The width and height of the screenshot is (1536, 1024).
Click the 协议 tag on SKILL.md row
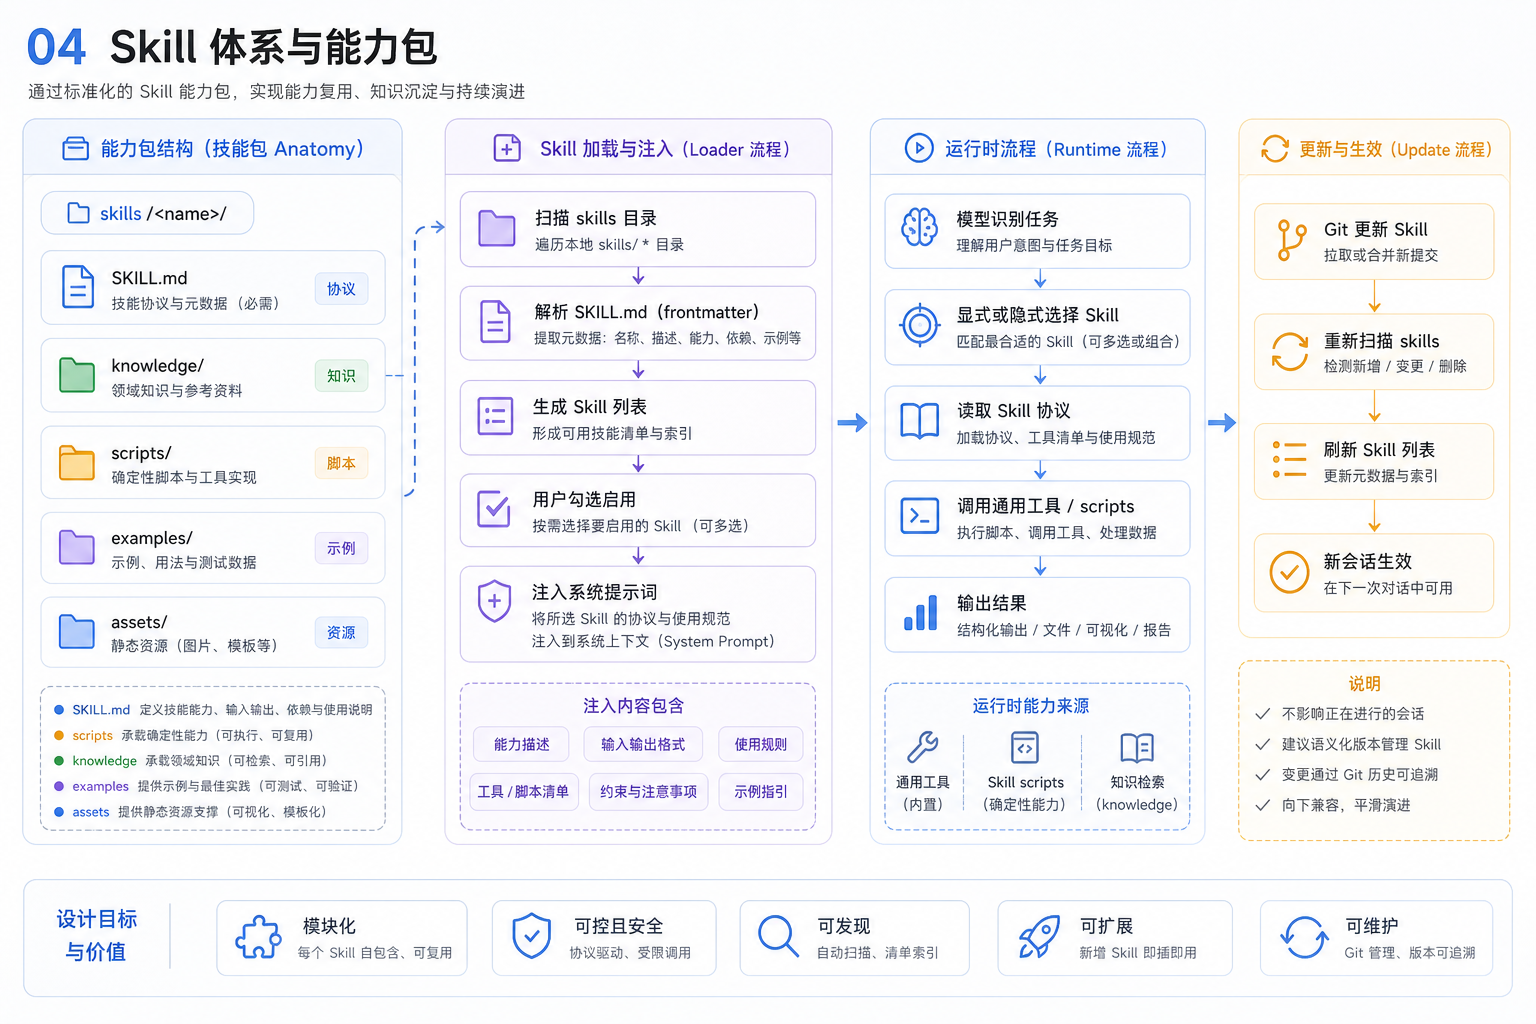[341, 289]
